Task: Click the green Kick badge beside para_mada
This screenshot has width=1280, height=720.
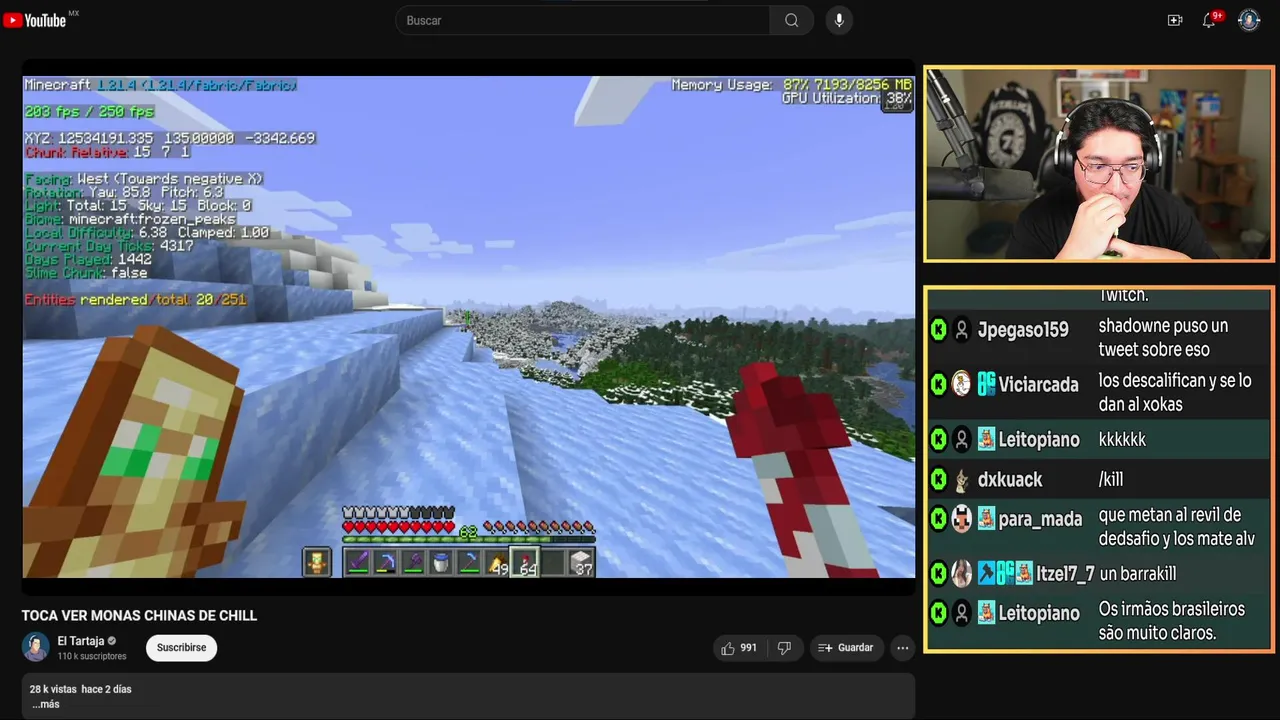Action: [x=938, y=519]
